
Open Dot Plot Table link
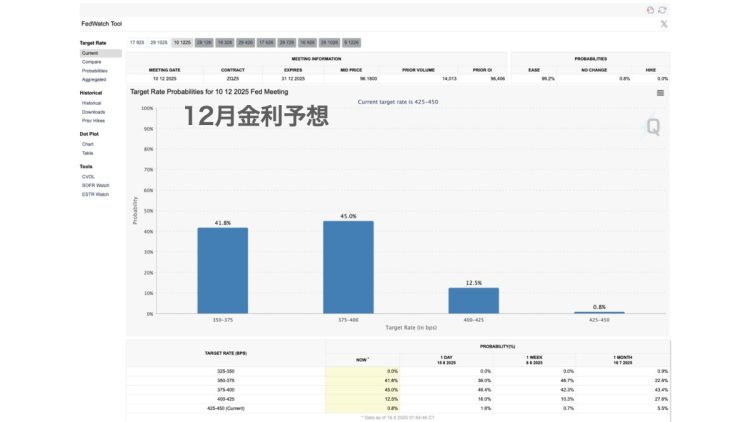click(x=88, y=153)
